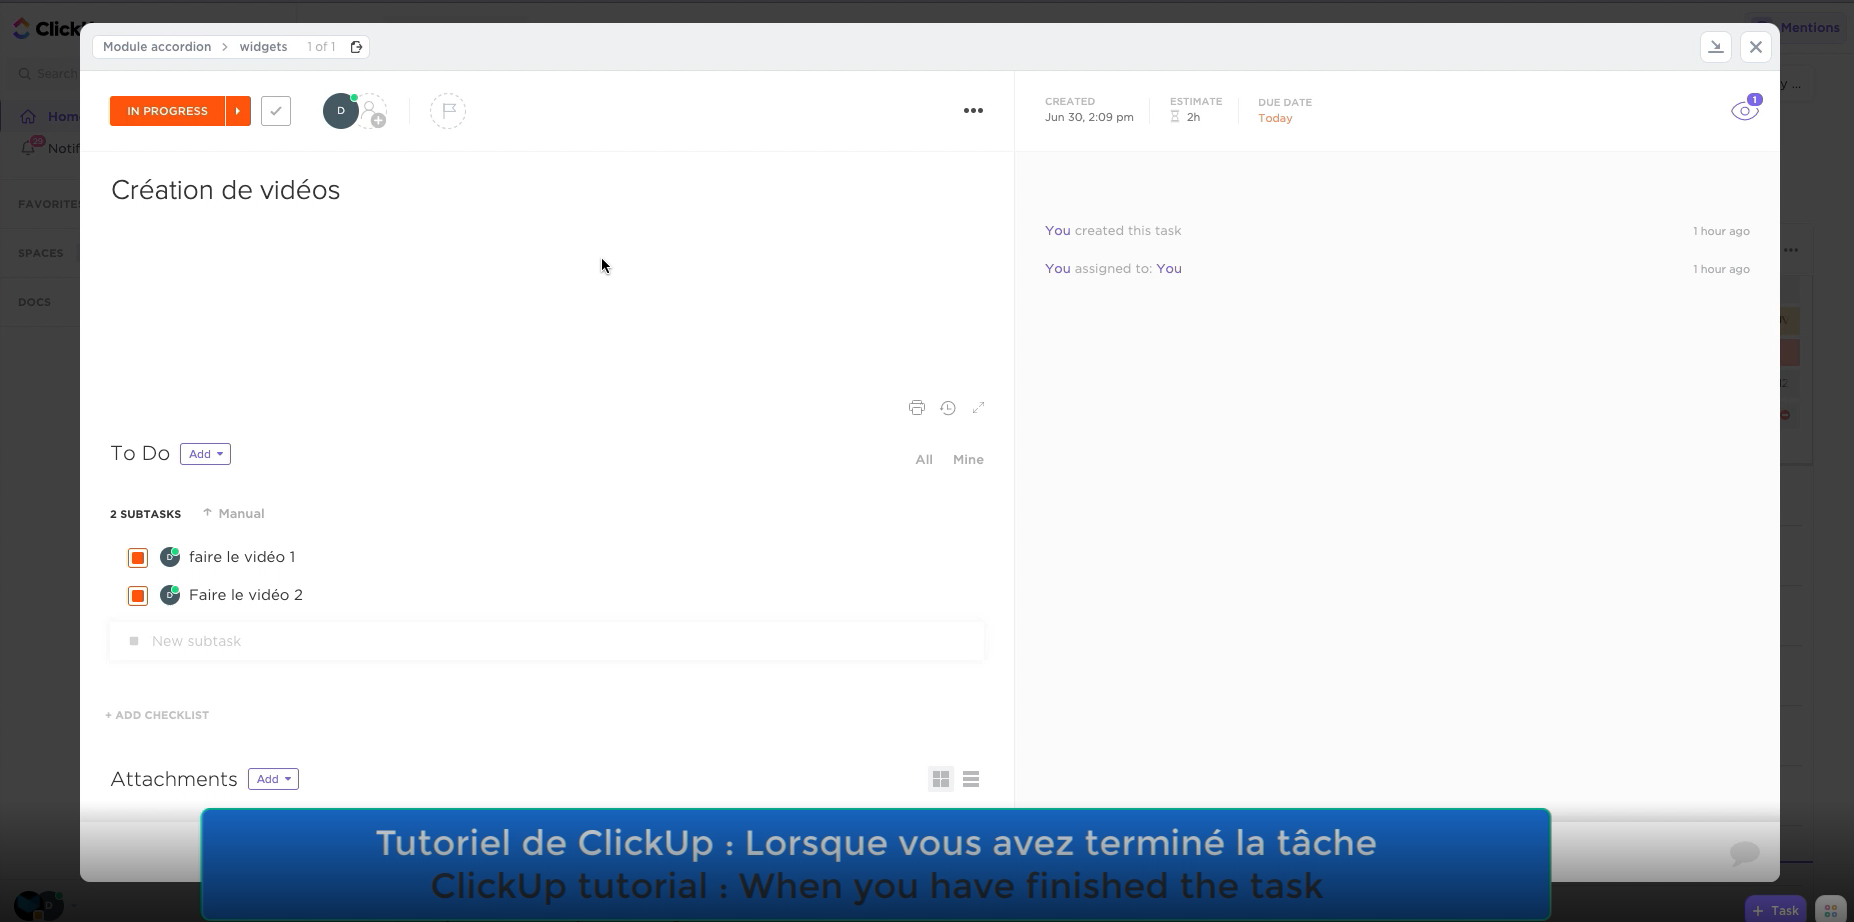
Task: Open the To Do Add dropdown
Action: coord(205,454)
